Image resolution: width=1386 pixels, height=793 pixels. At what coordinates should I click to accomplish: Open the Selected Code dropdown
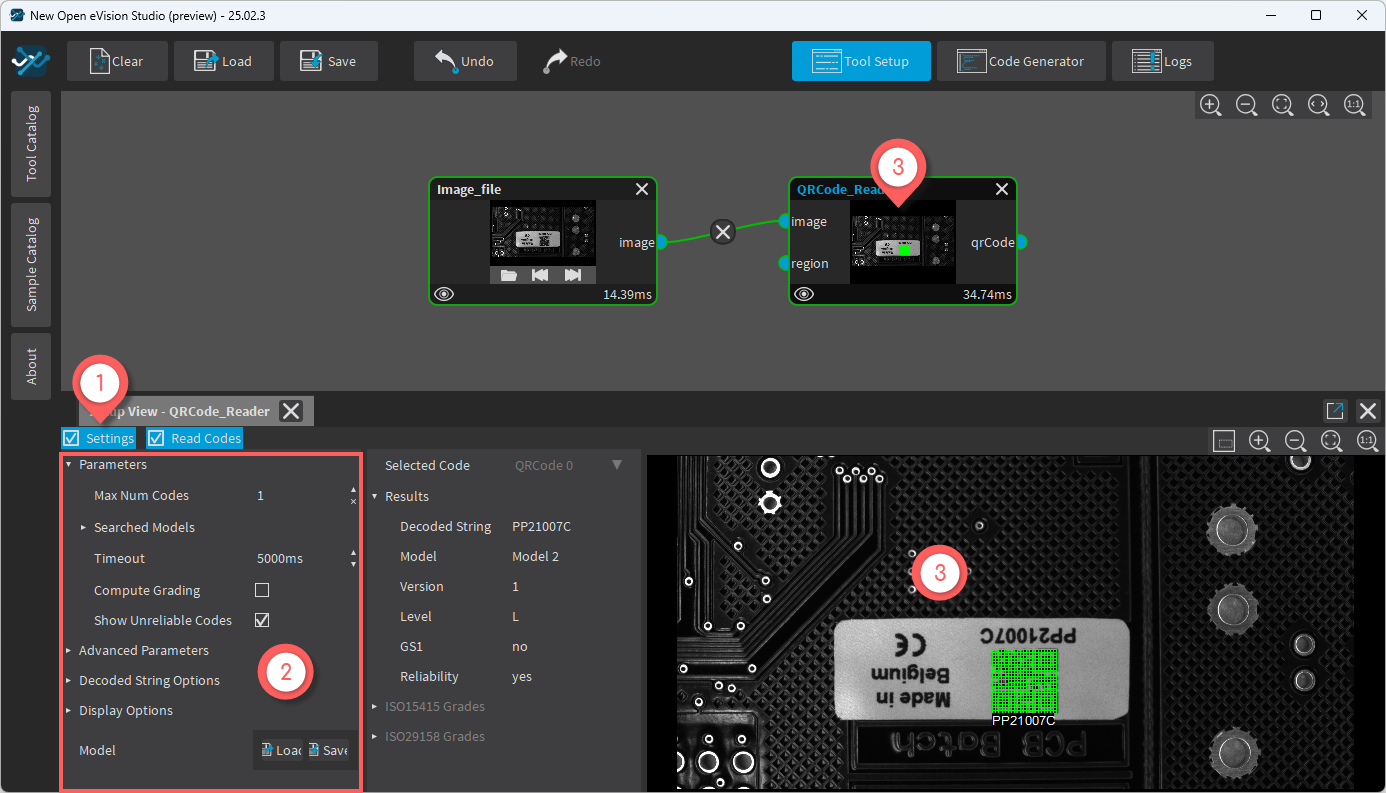pos(568,465)
